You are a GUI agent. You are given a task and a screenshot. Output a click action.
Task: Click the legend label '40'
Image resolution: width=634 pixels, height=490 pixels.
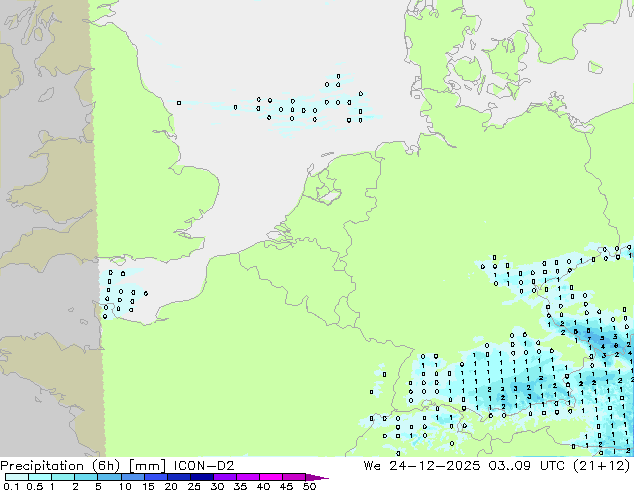click(x=263, y=486)
